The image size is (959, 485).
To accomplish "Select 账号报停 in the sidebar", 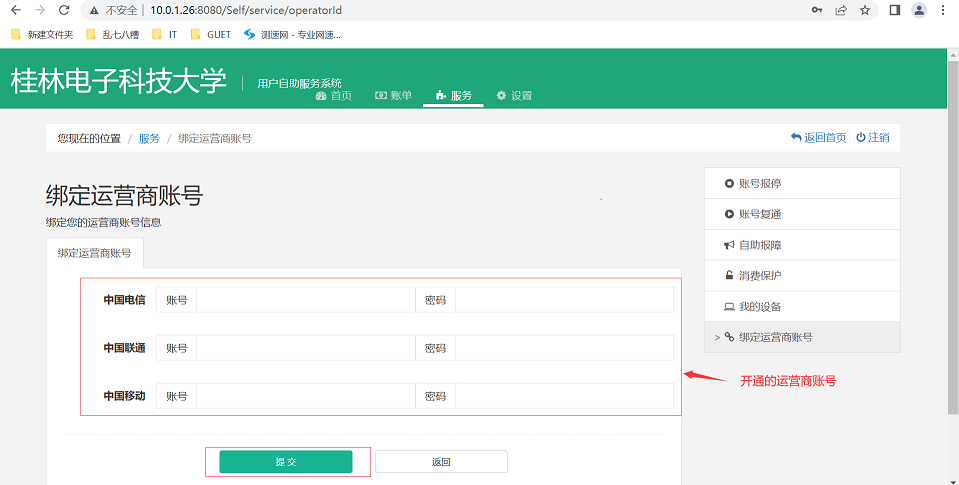I will pyautogui.click(x=759, y=184).
